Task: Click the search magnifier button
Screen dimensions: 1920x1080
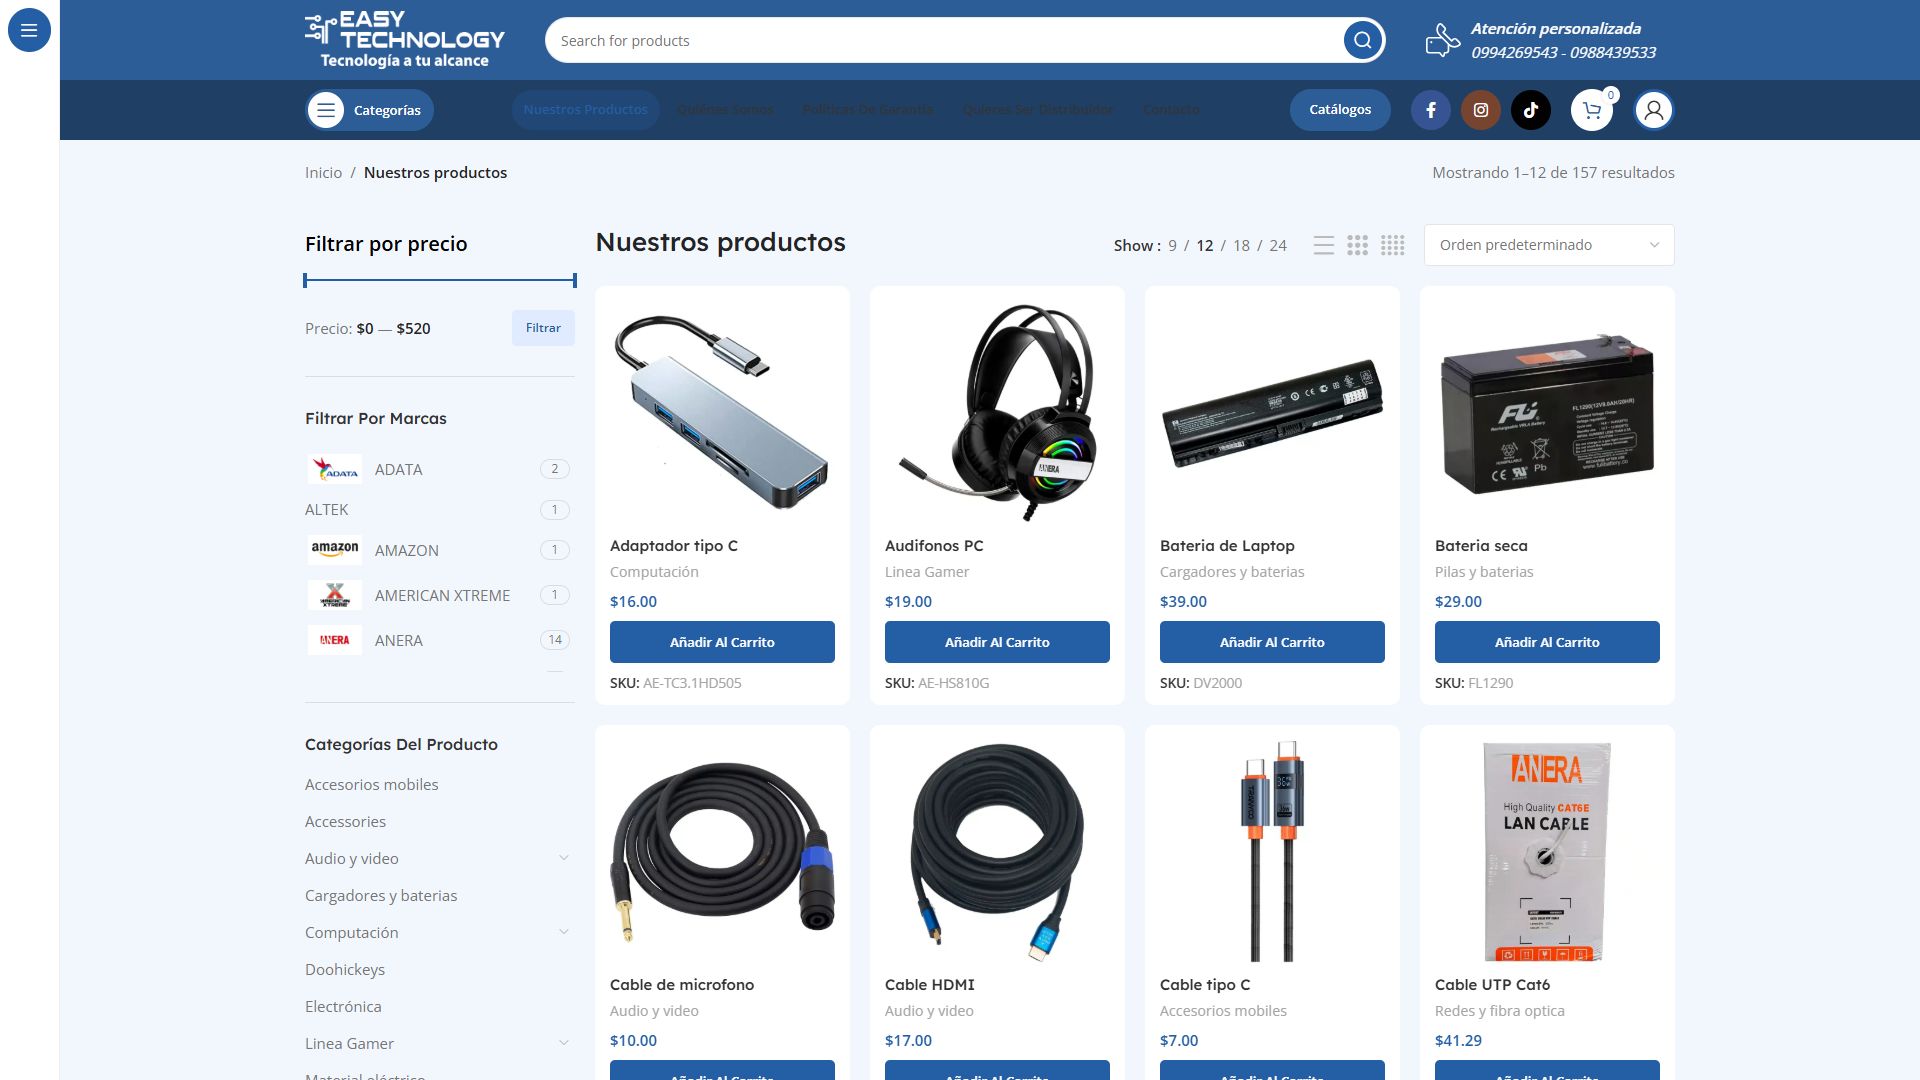Action: pos(1362,40)
